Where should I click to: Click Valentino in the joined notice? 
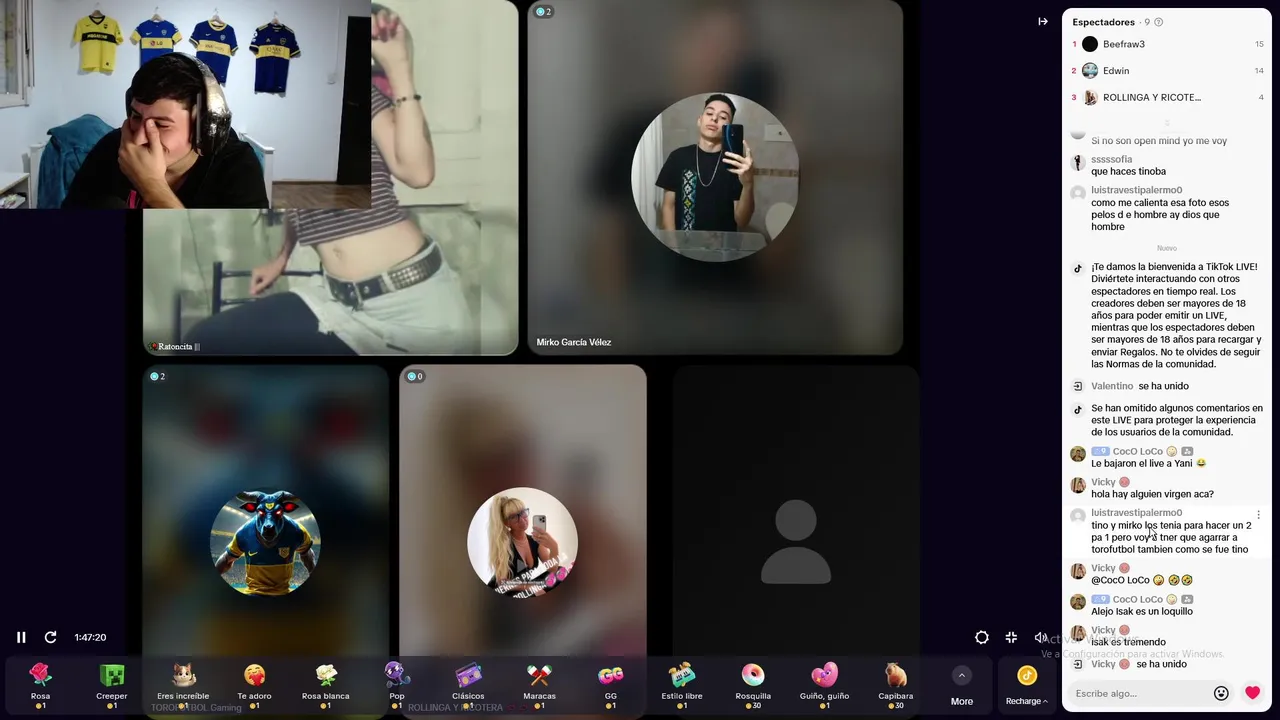tap(1112, 386)
